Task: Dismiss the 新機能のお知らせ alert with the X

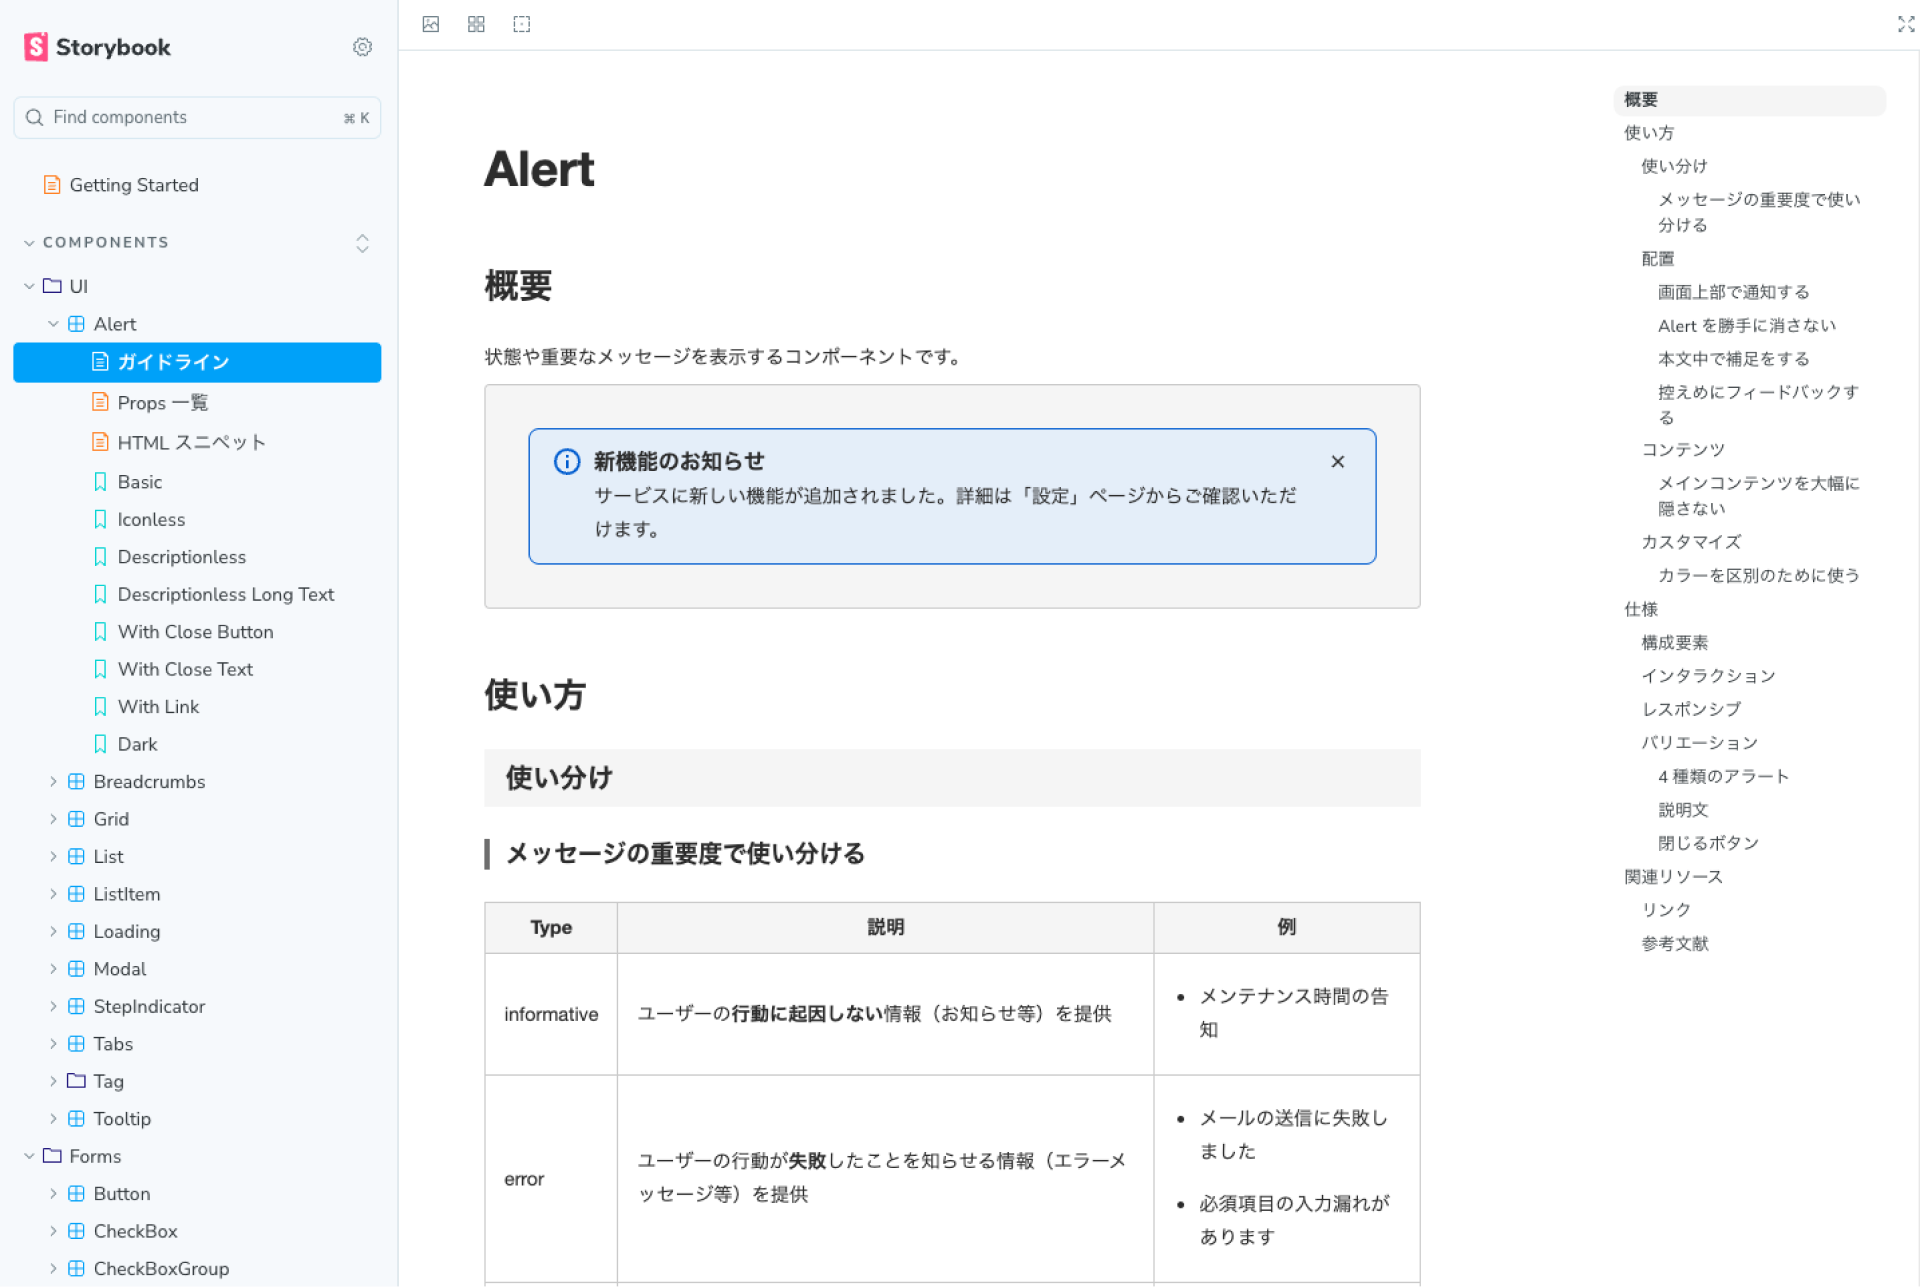Action: (1338, 461)
